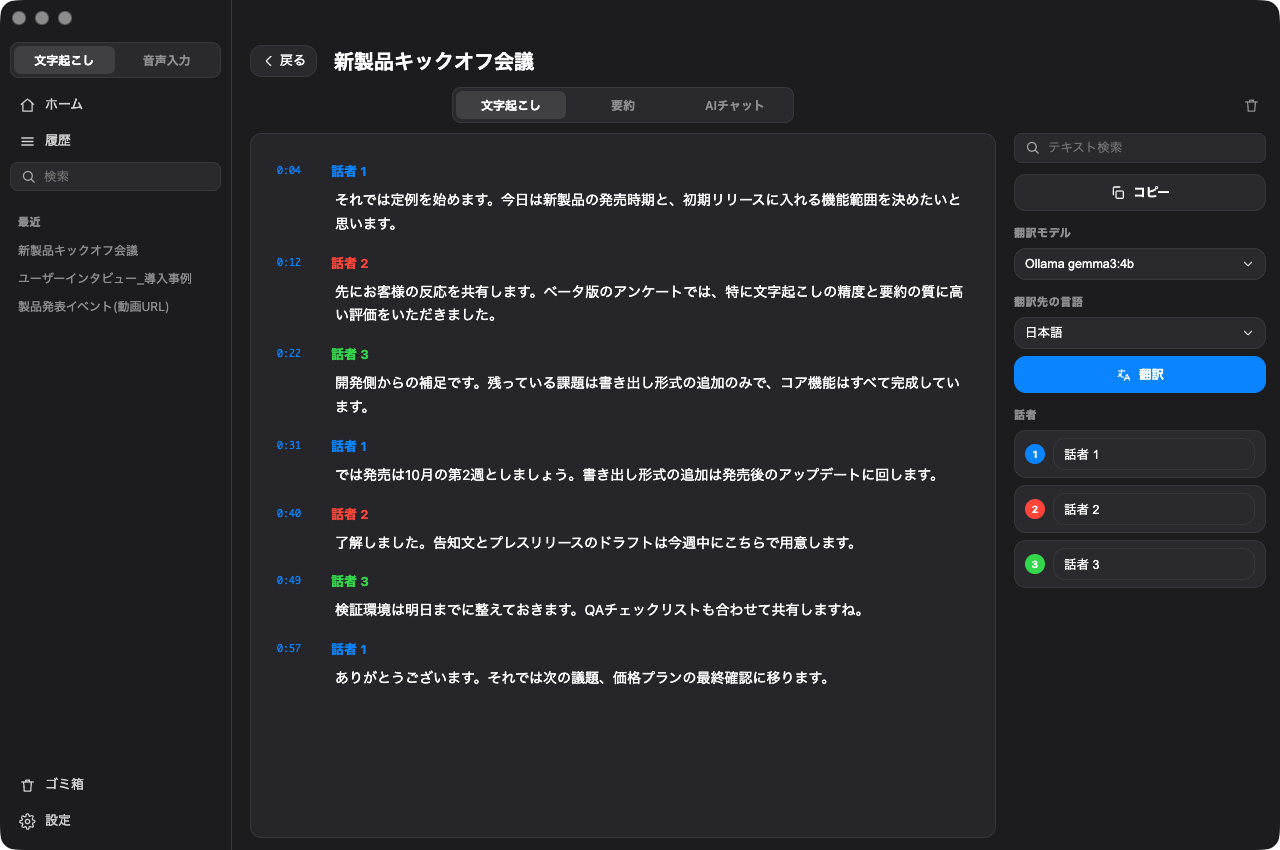Screen dimensions: 1280x850
Task: Switch to 音声入力 mode
Action: point(166,60)
